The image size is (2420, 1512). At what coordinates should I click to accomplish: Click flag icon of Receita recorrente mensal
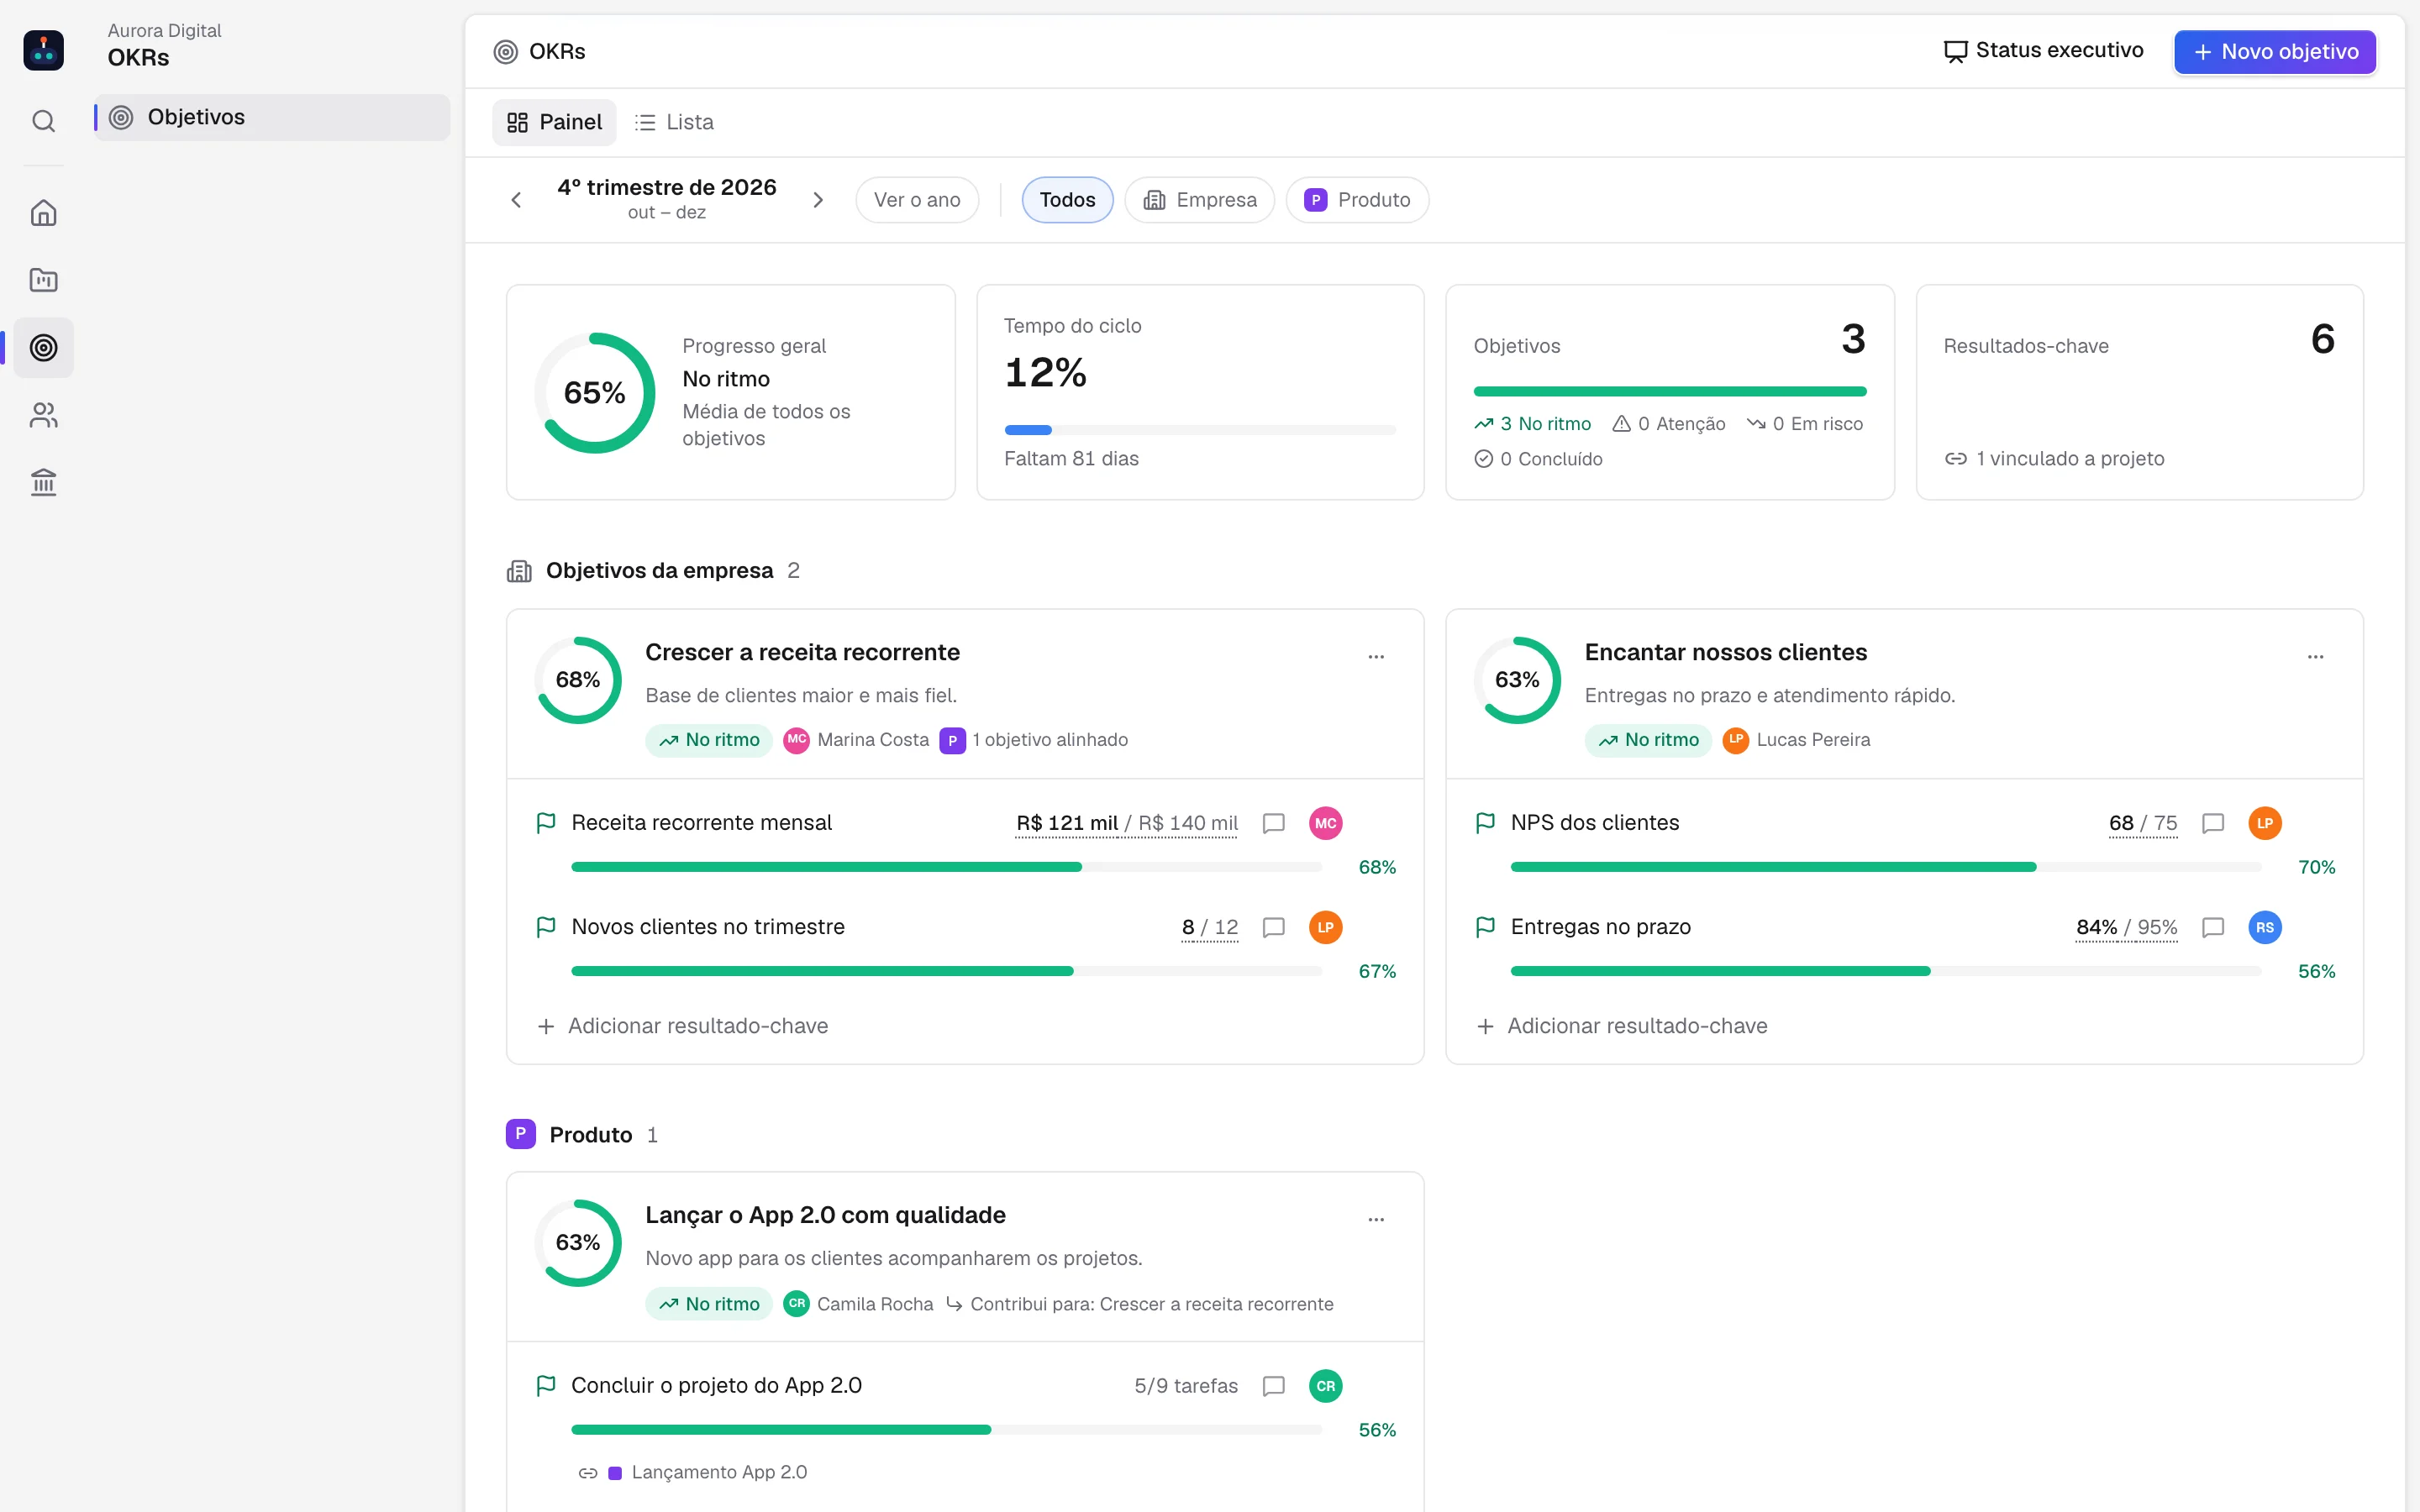546,823
